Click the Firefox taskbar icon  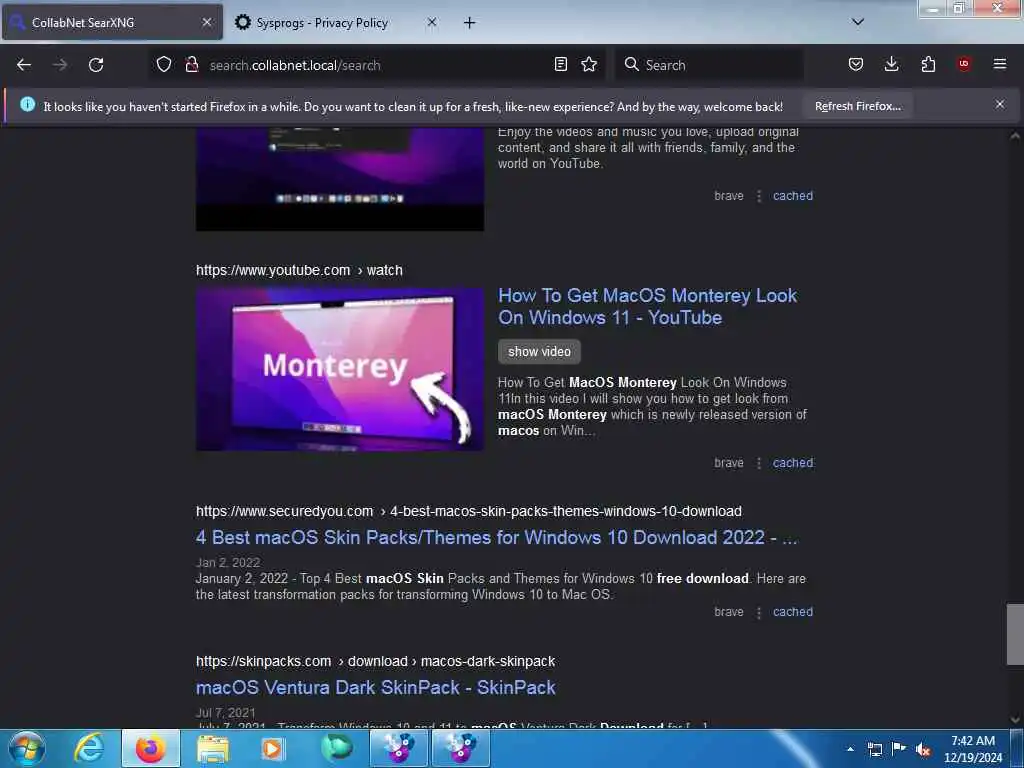151,748
